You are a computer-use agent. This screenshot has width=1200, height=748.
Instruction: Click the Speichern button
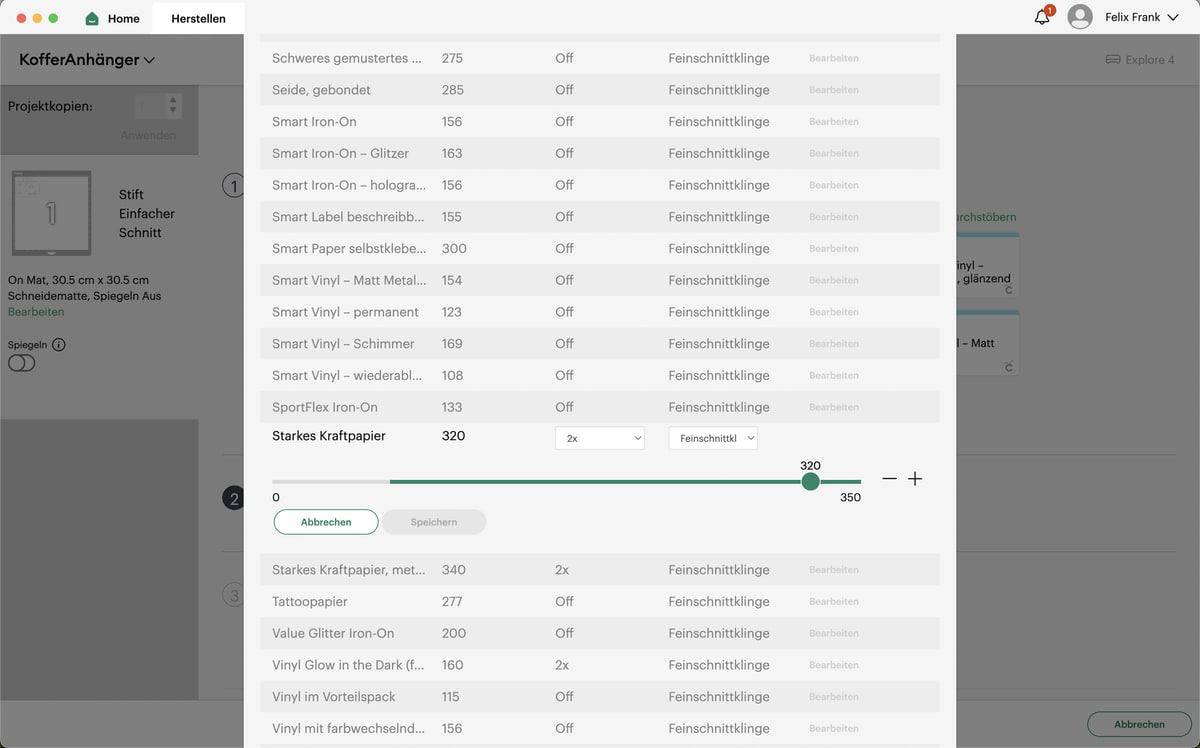pos(433,522)
